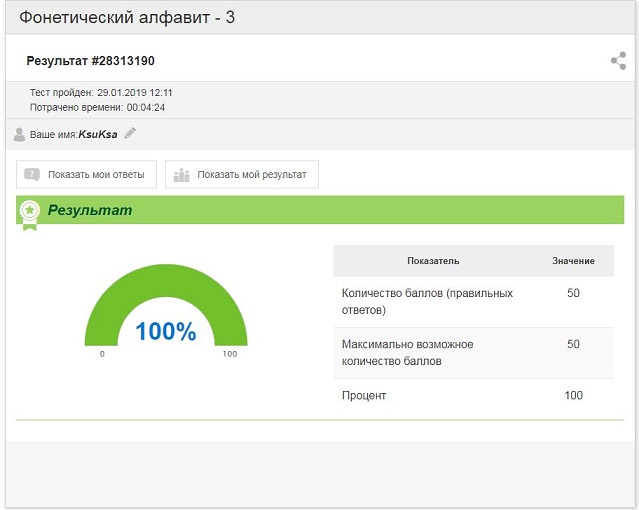The image size is (639, 510).
Task: Open Показать мой результат button
Action: [242, 174]
